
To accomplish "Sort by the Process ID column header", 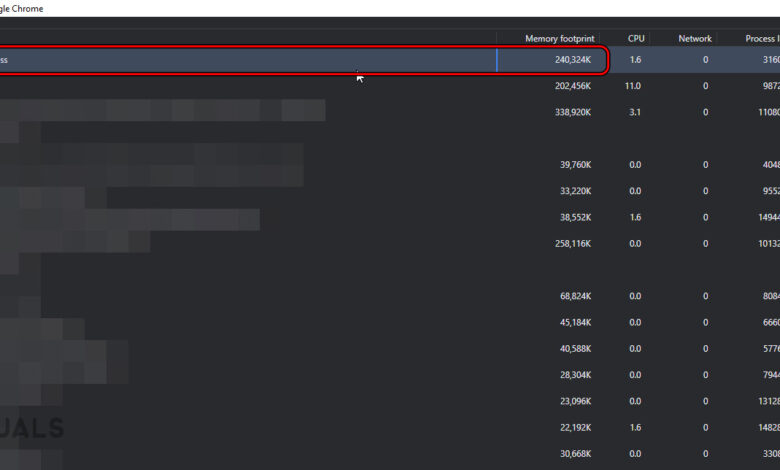I will click(x=759, y=39).
